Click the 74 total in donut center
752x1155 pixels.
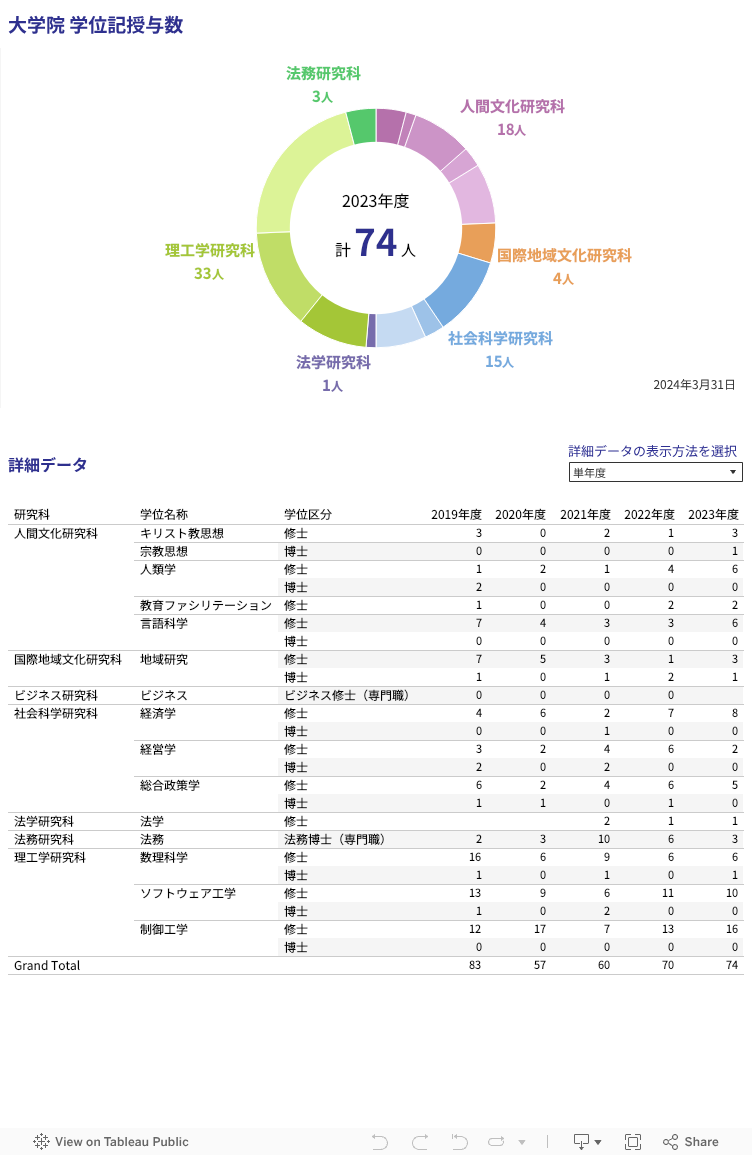click(x=376, y=242)
